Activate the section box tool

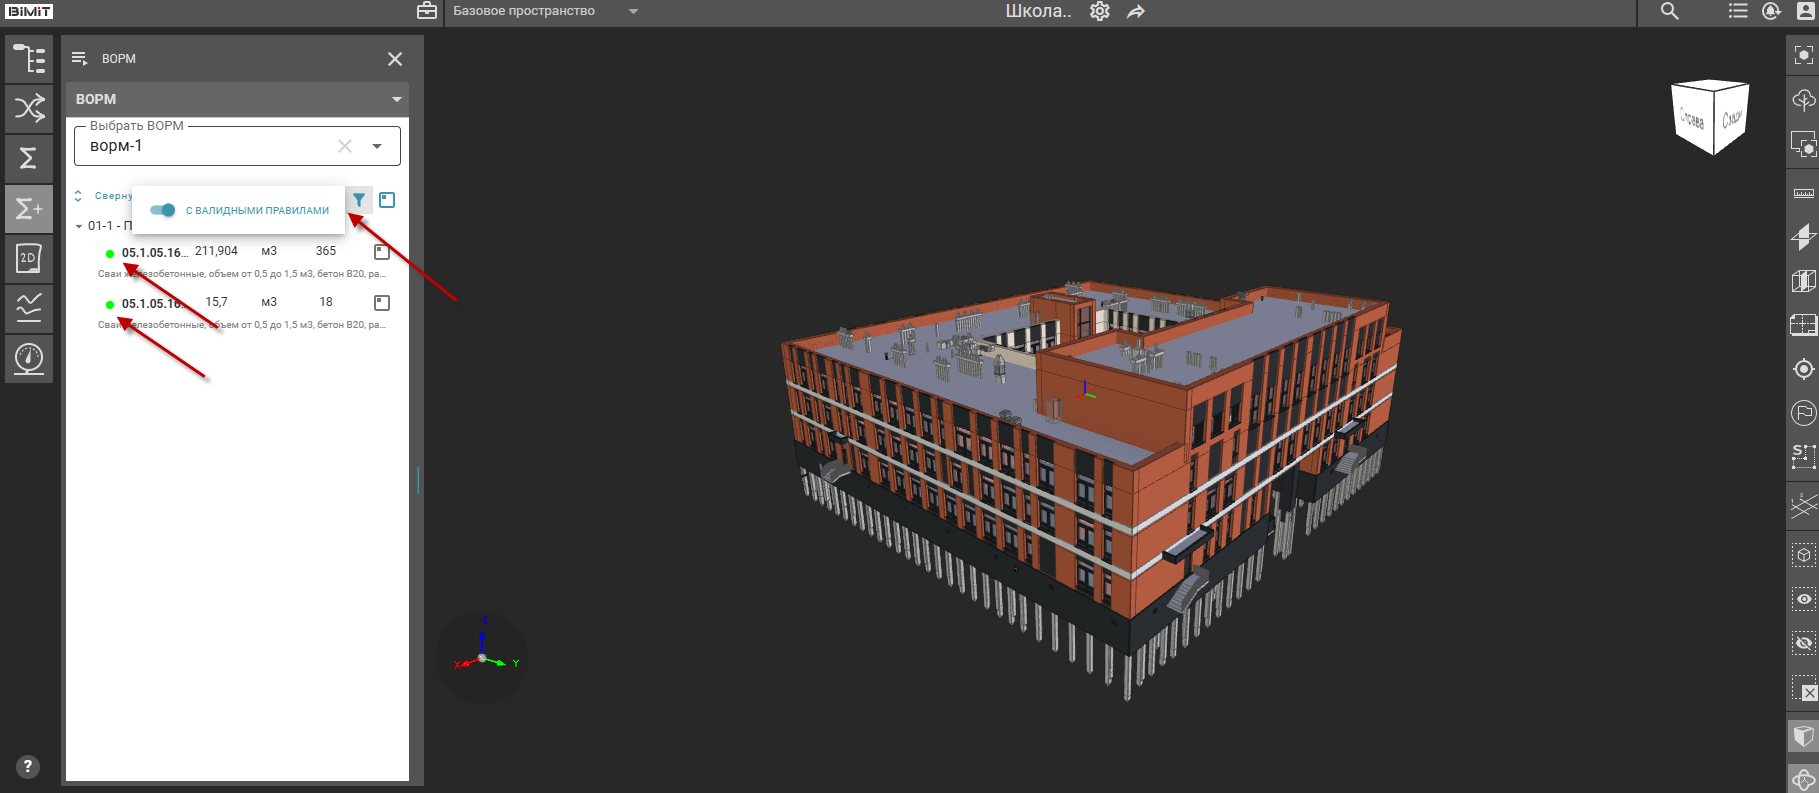[x=1803, y=281]
